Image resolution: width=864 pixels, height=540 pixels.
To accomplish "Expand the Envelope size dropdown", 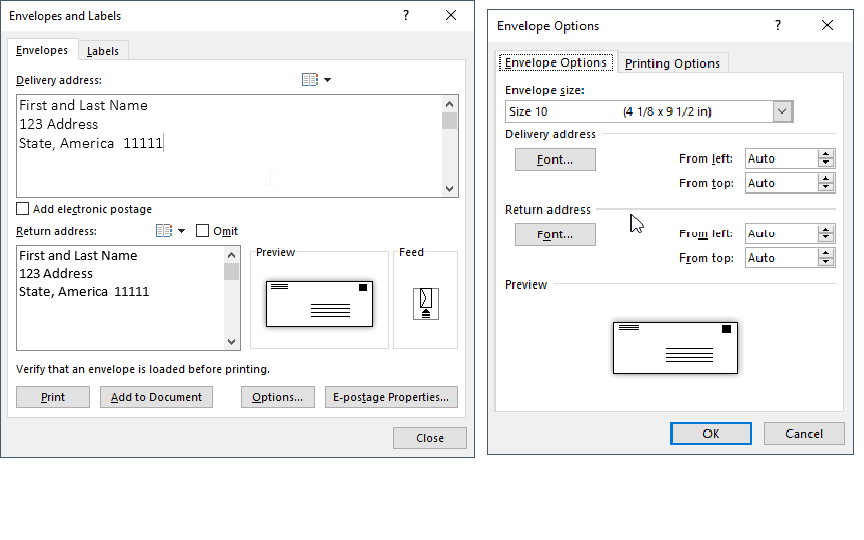I will (x=783, y=112).
